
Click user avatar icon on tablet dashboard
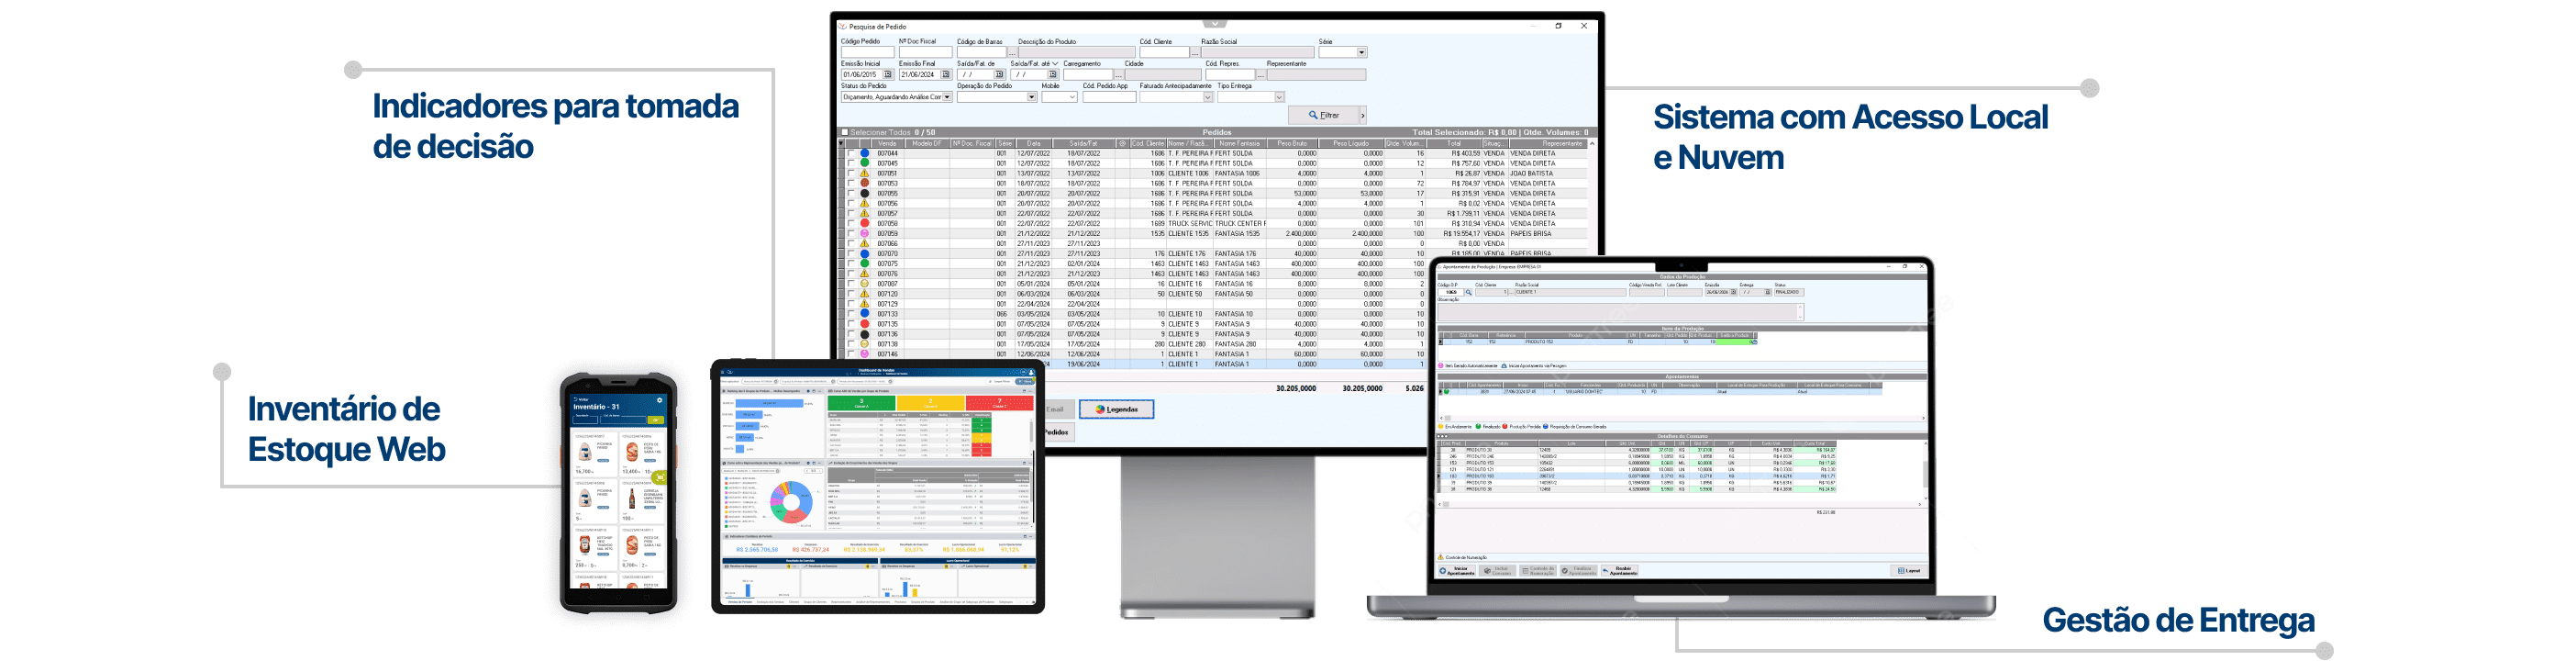click(1032, 372)
